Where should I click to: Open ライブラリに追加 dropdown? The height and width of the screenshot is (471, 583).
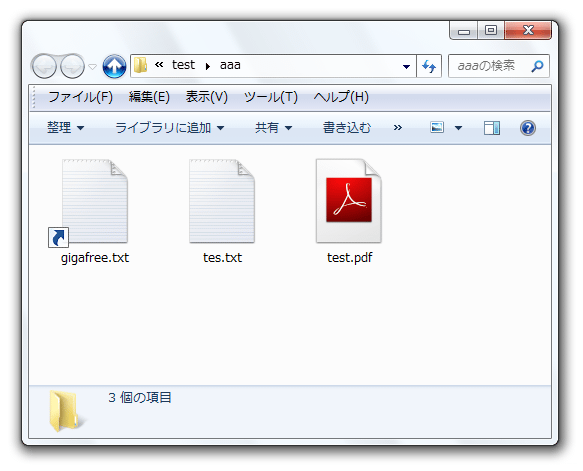point(170,128)
